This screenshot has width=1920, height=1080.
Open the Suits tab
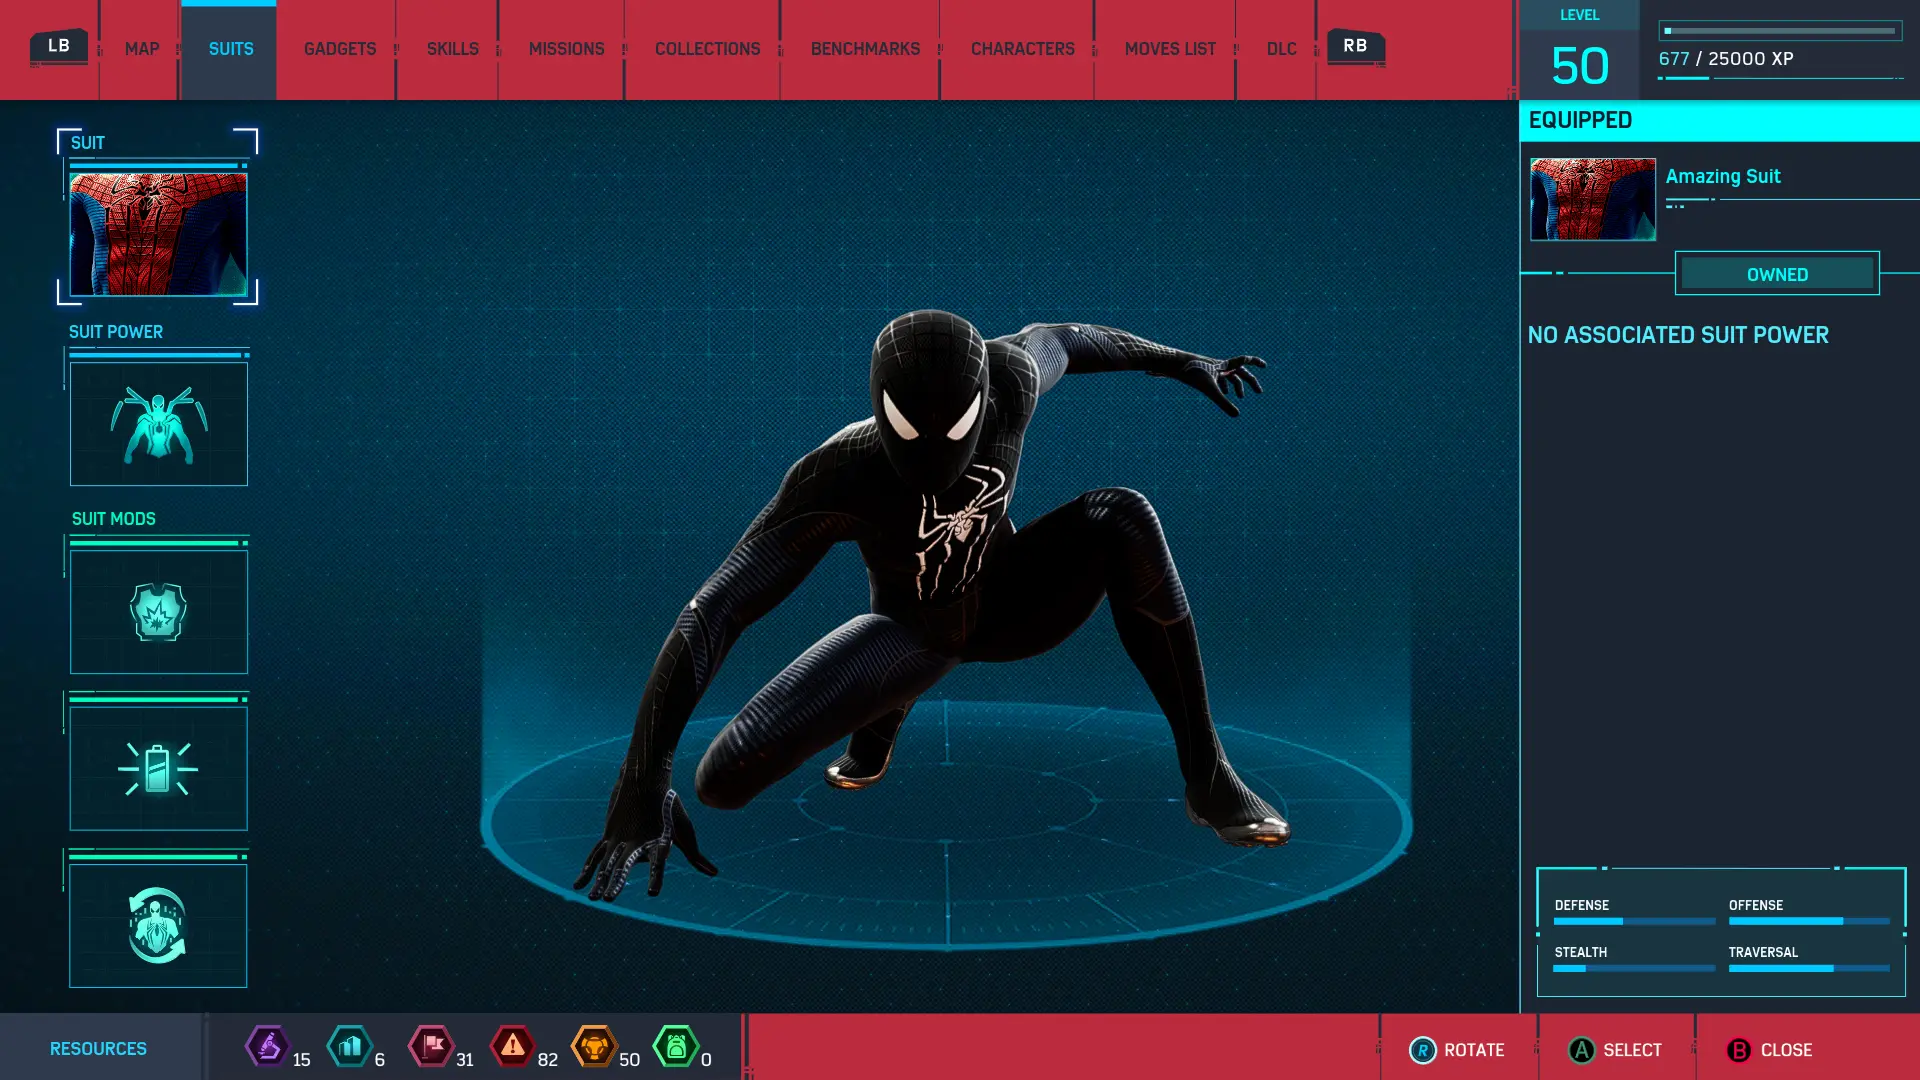coord(230,49)
